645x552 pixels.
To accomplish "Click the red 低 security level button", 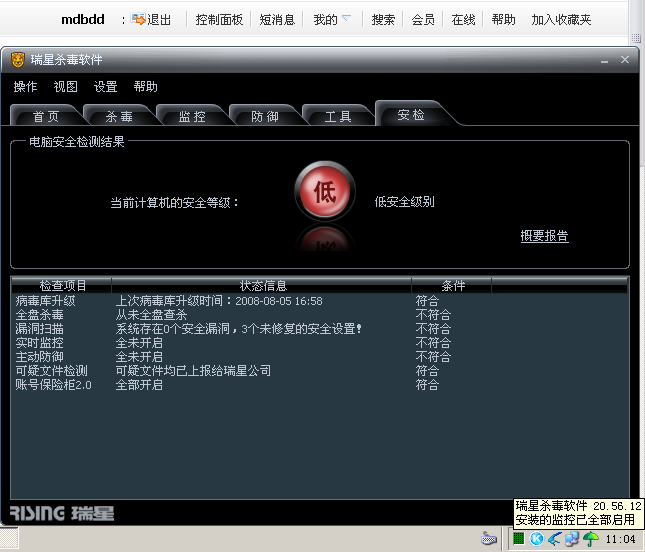I will (x=325, y=191).
